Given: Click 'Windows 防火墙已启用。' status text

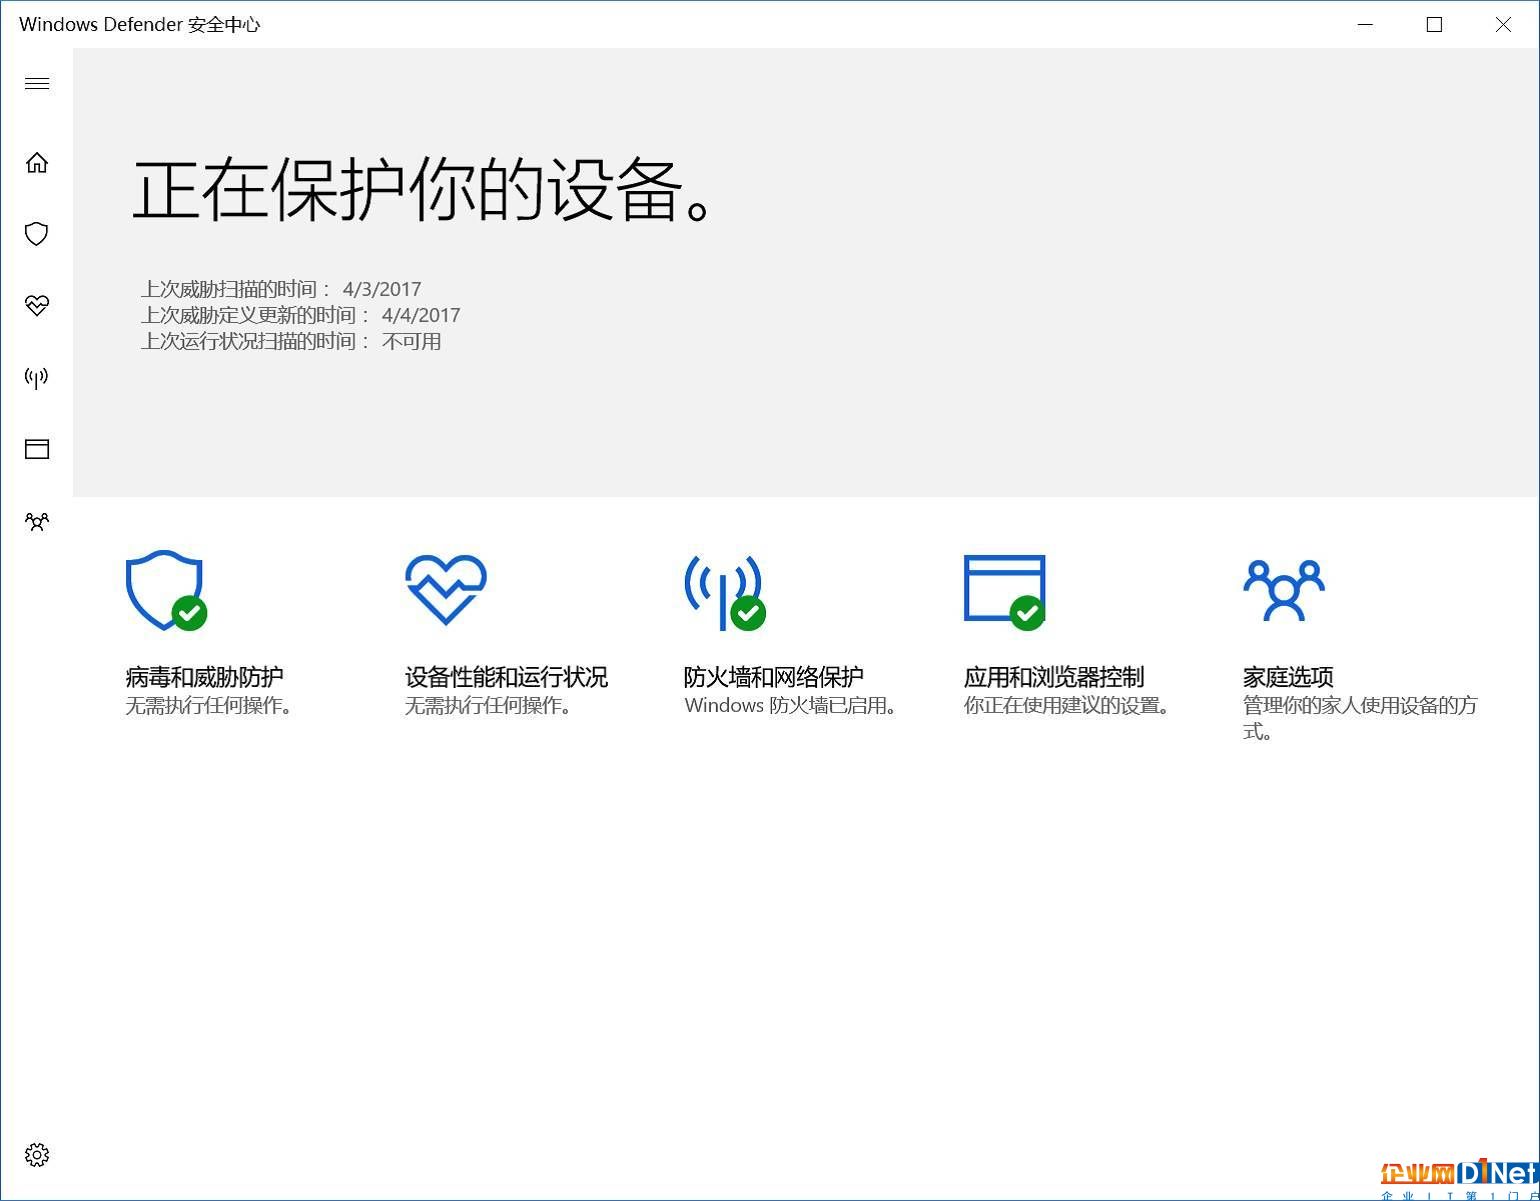Looking at the screenshot, I should pos(791,706).
